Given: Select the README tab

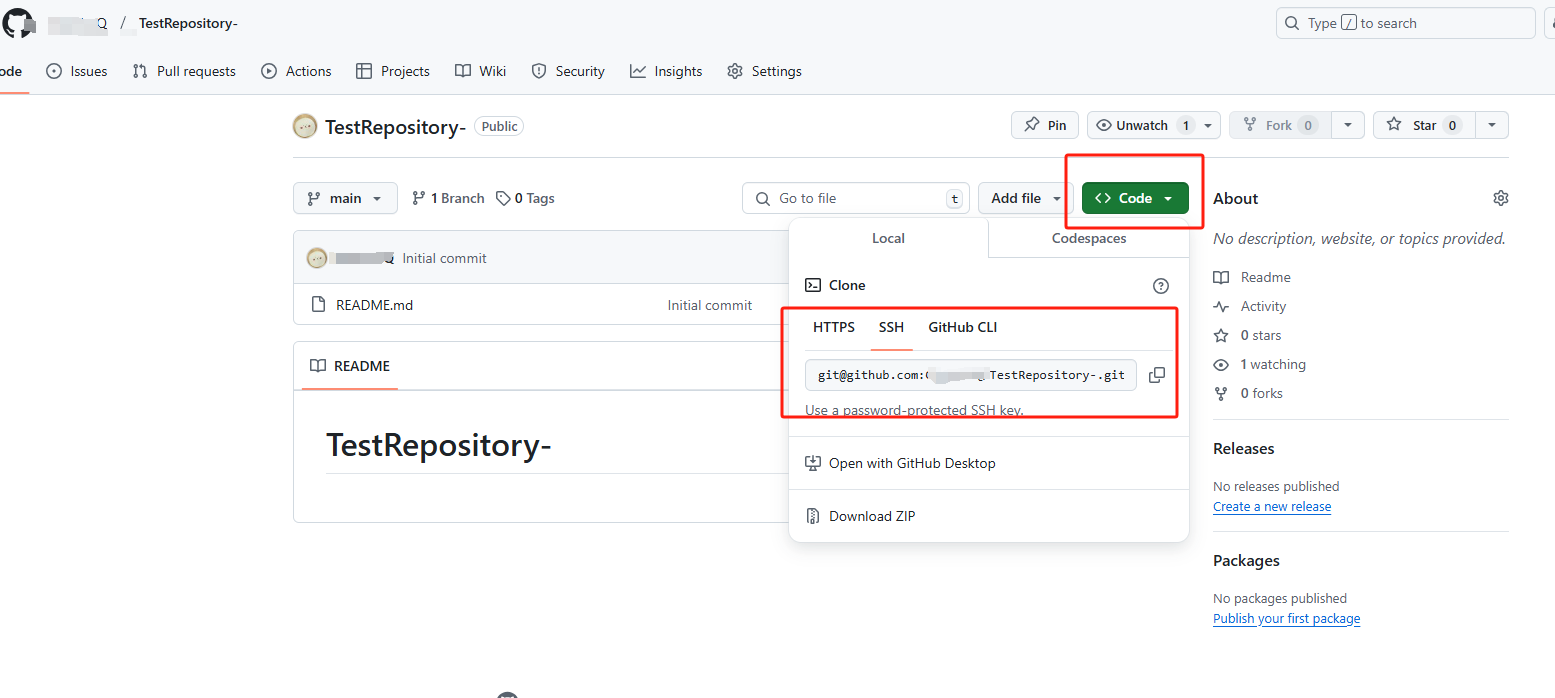Looking at the screenshot, I should click(x=350, y=366).
